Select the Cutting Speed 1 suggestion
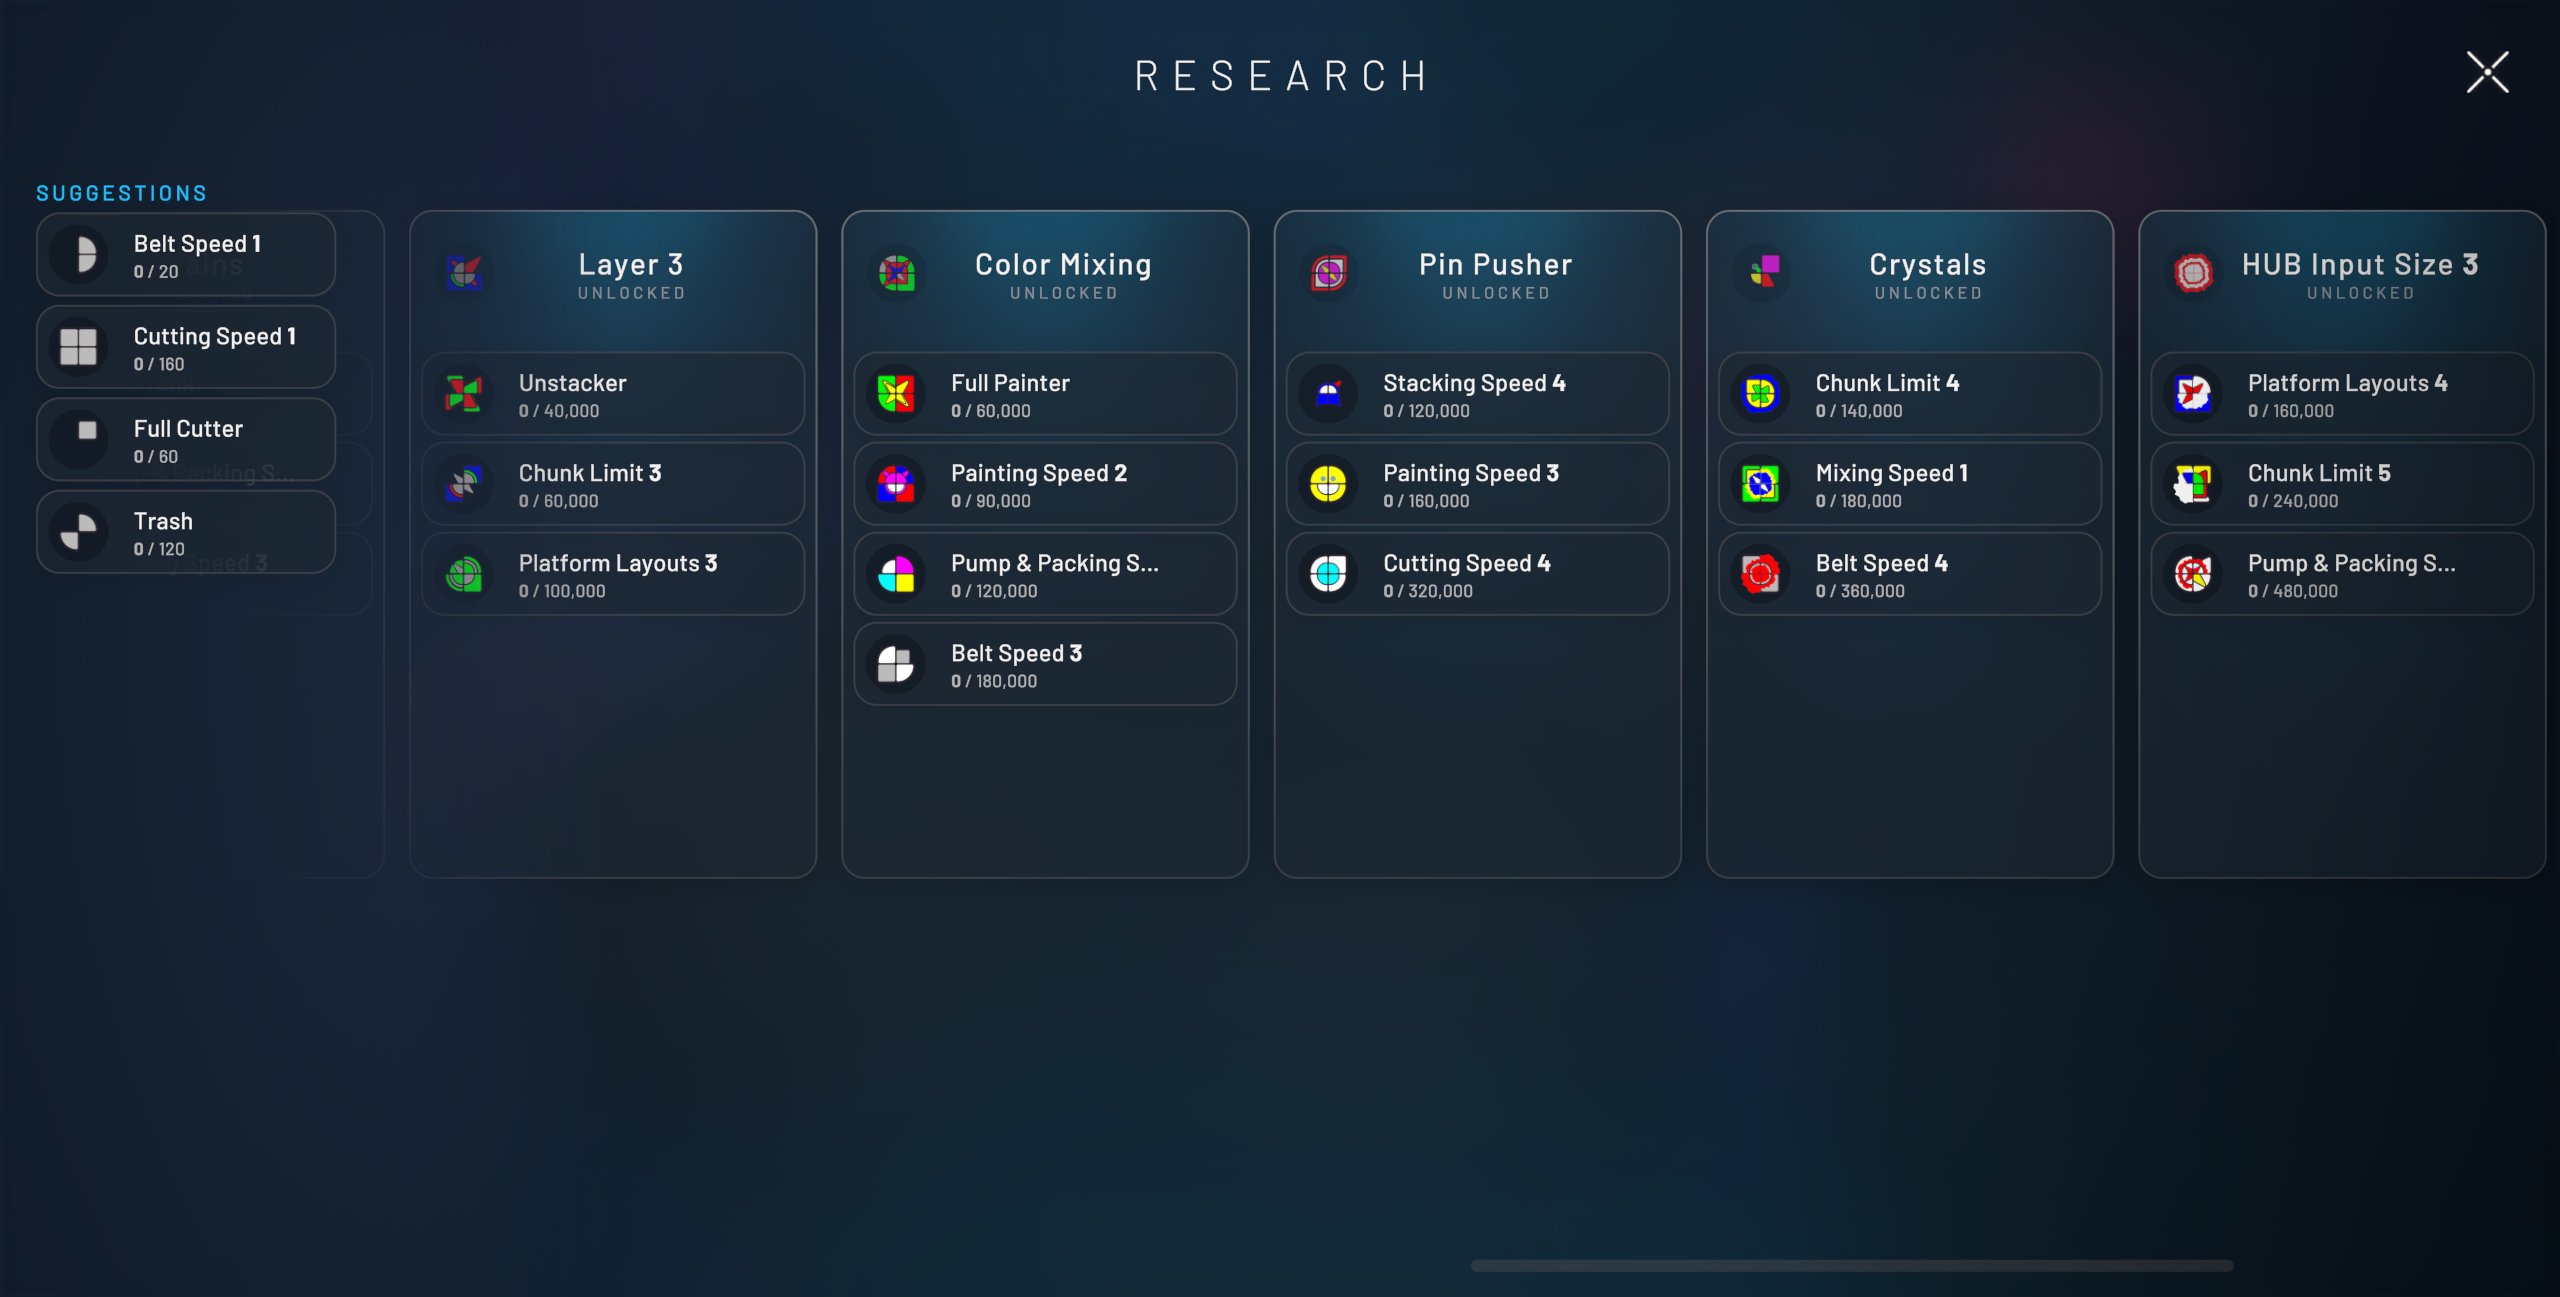 pyautogui.click(x=186, y=347)
